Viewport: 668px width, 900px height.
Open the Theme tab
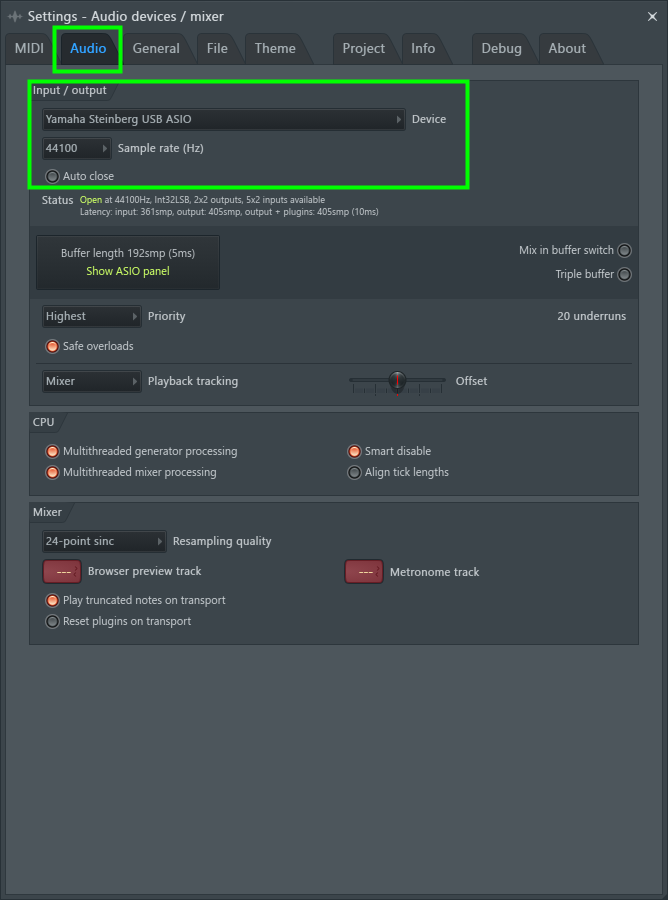point(275,49)
